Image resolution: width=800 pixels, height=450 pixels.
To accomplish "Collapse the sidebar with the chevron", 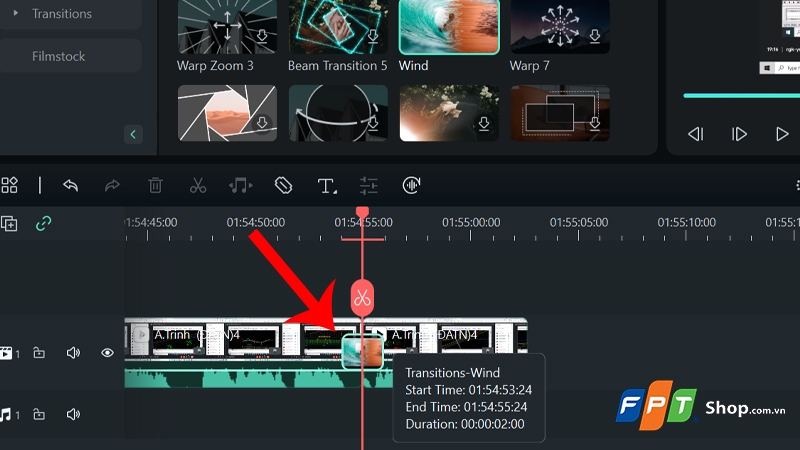I will click(133, 135).
